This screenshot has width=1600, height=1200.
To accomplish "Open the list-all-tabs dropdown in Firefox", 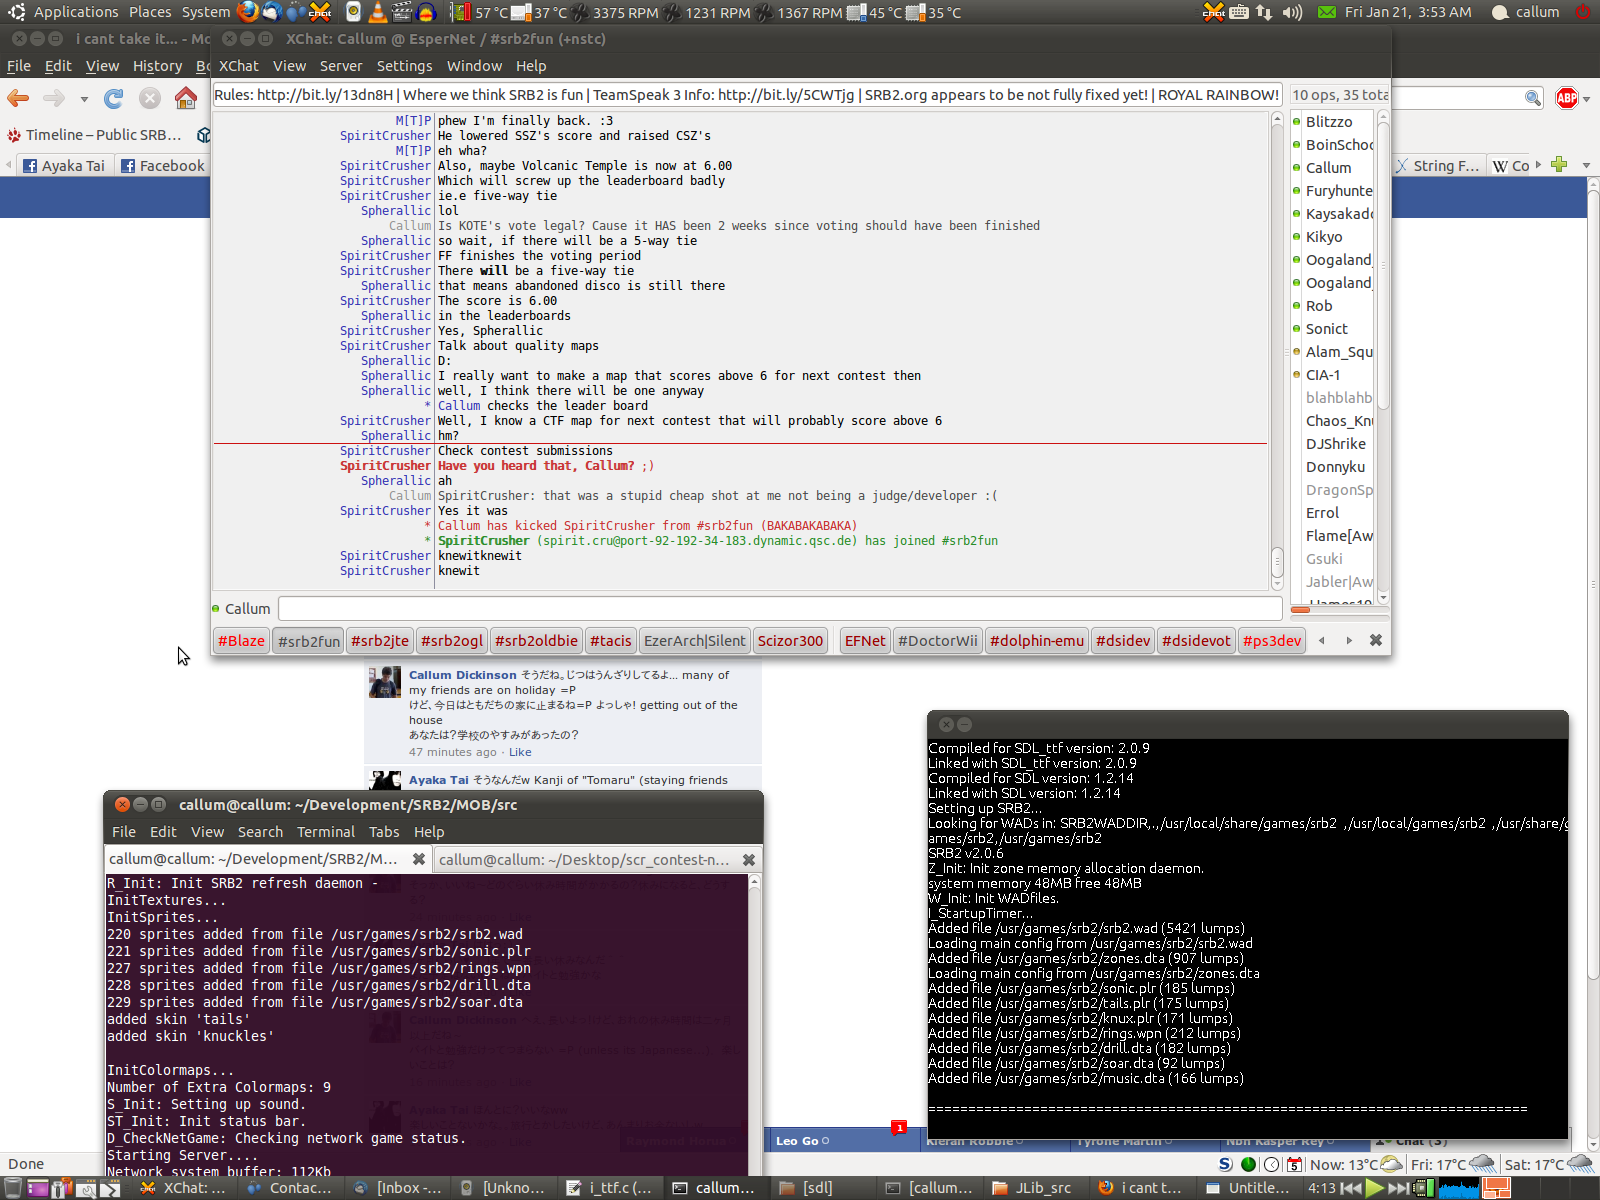I will 1586,165.
